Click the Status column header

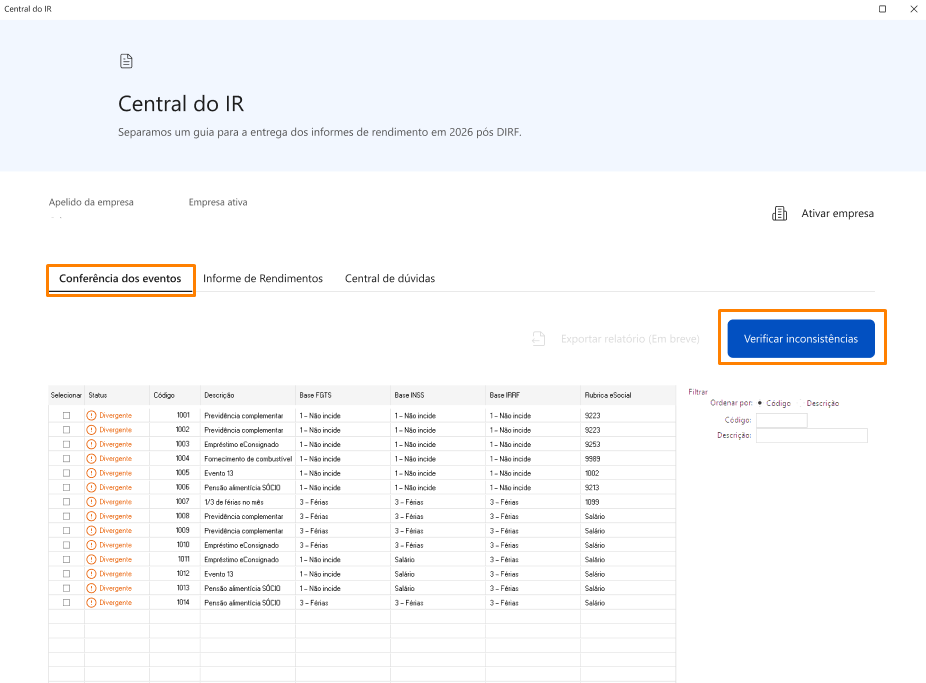[117, 396]
